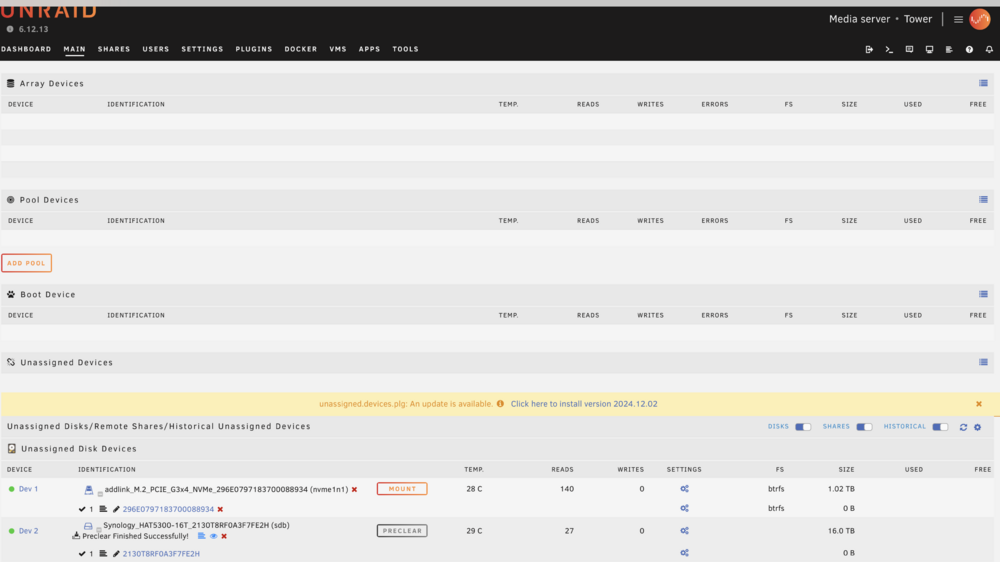Click script icon beside 2130T8RF0A3F7FE2H
This screenshot has height=562, width=1000.
click(x=103, y=554)
